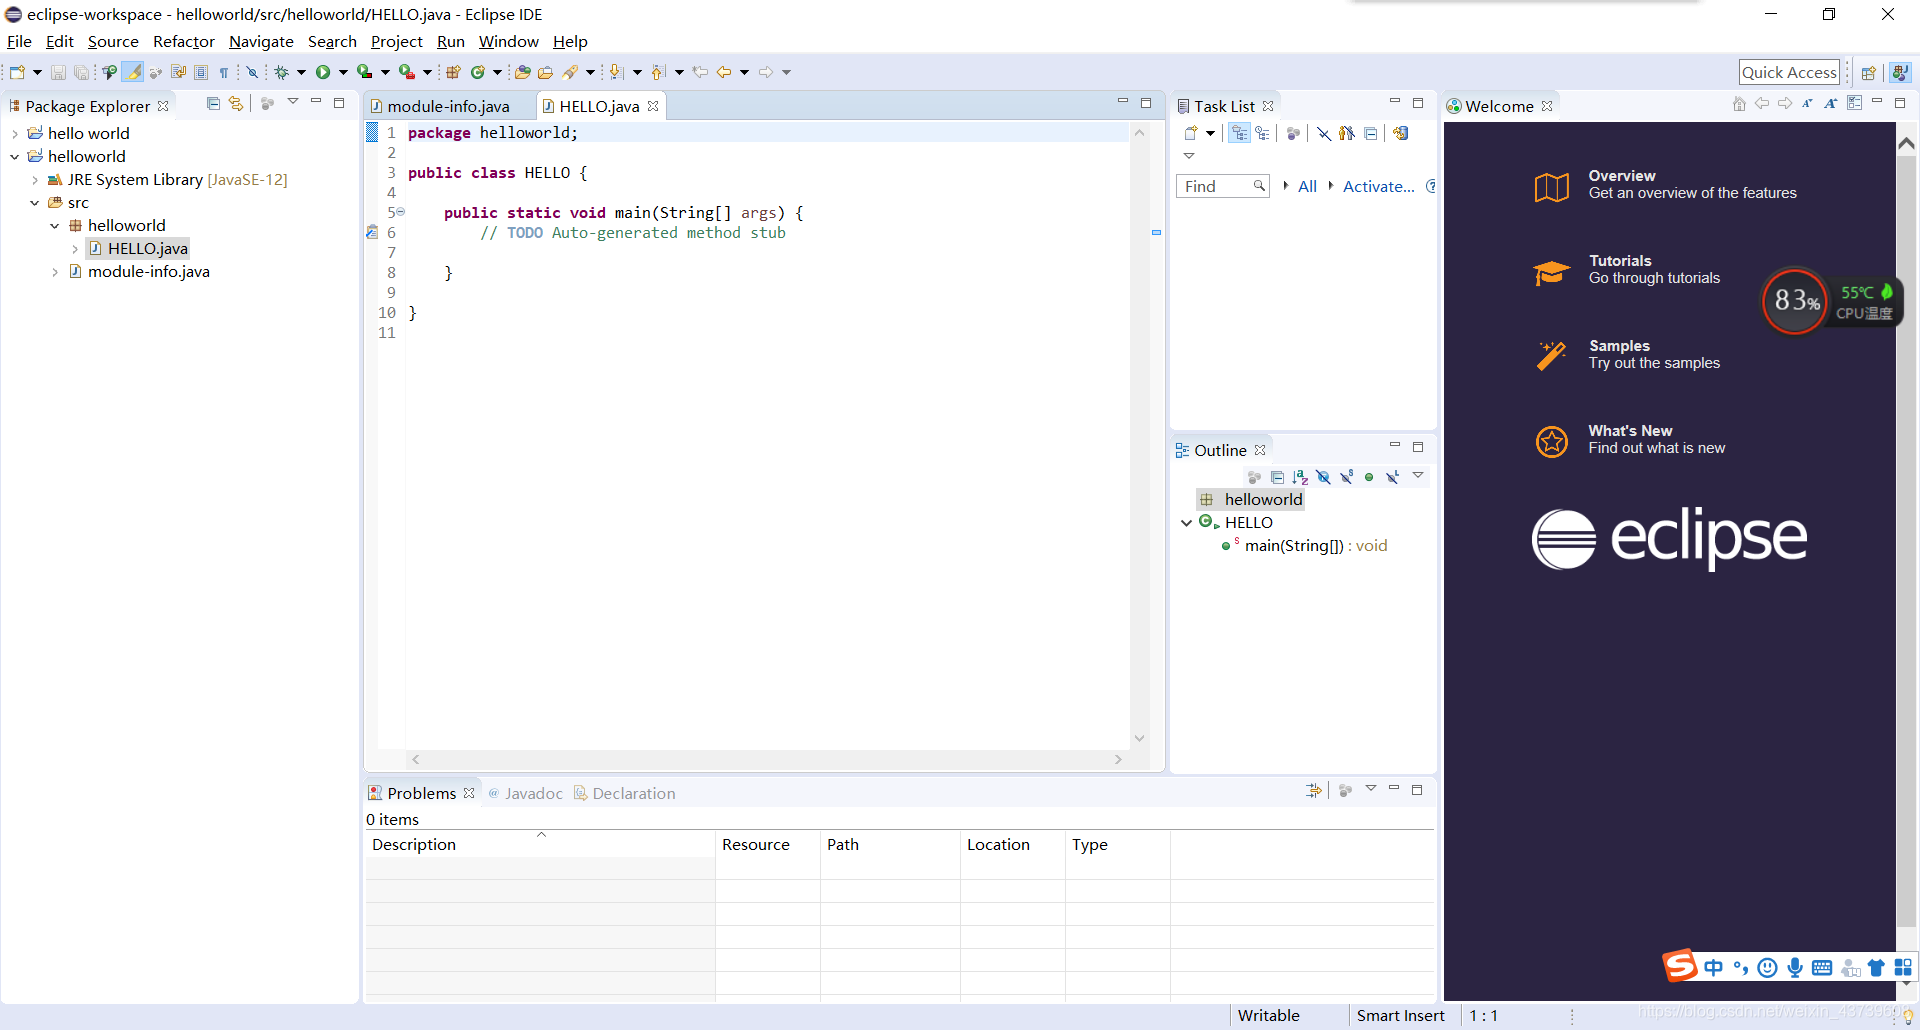Activate the Highlight/Mark Occurrences toolbar icon
The width and height of the screenshot is (1920, 1030).
133,72
